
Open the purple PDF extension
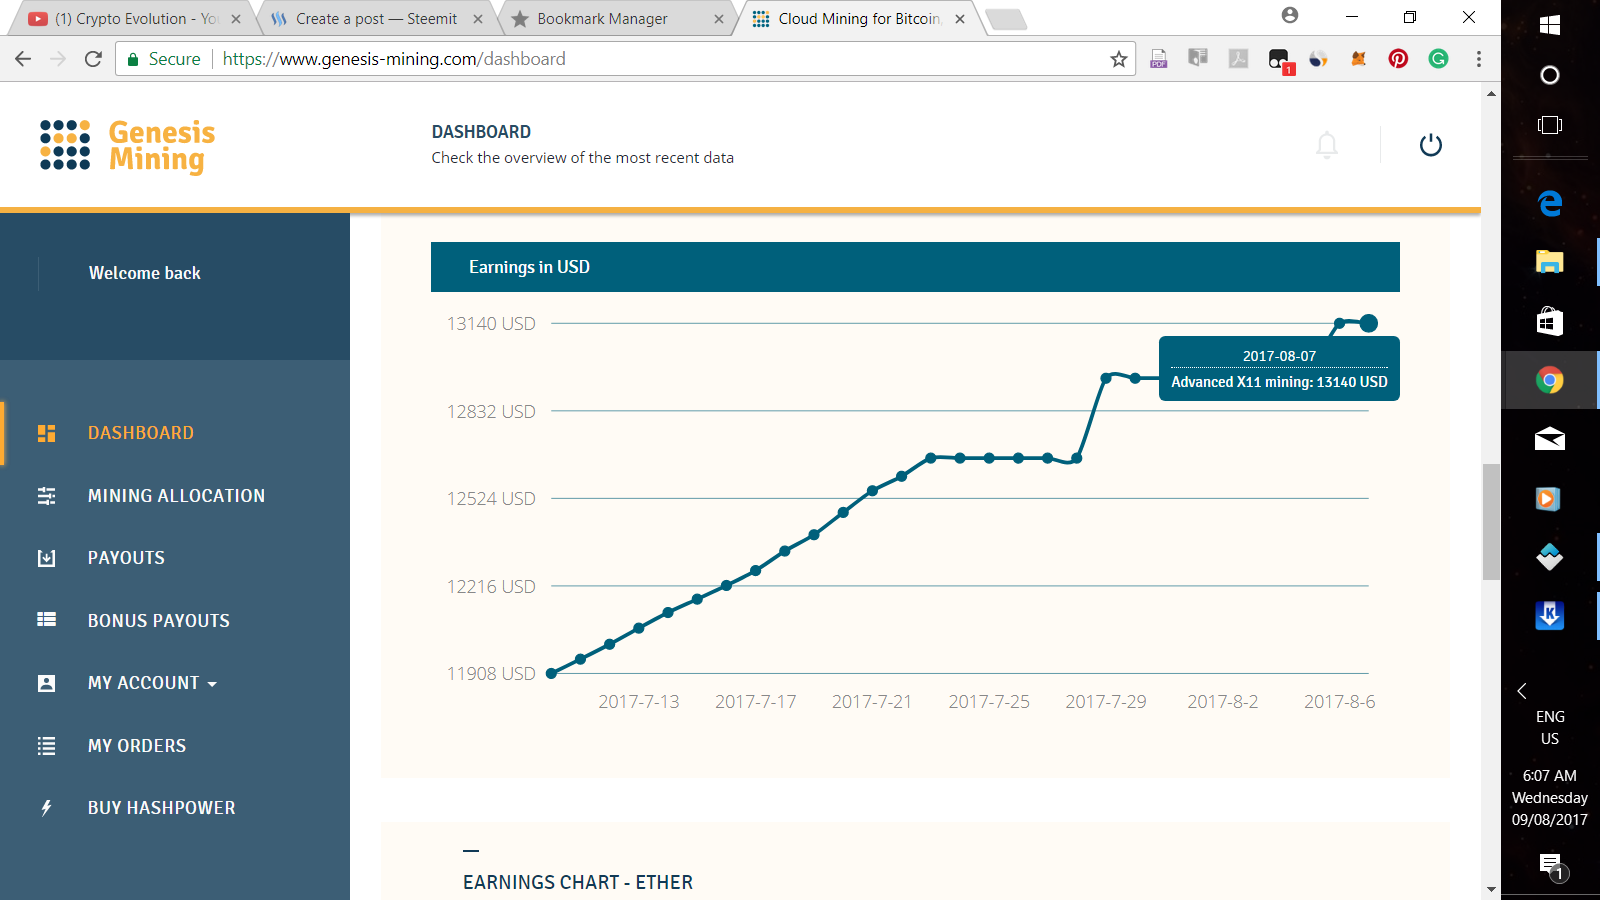point(1159,59)
